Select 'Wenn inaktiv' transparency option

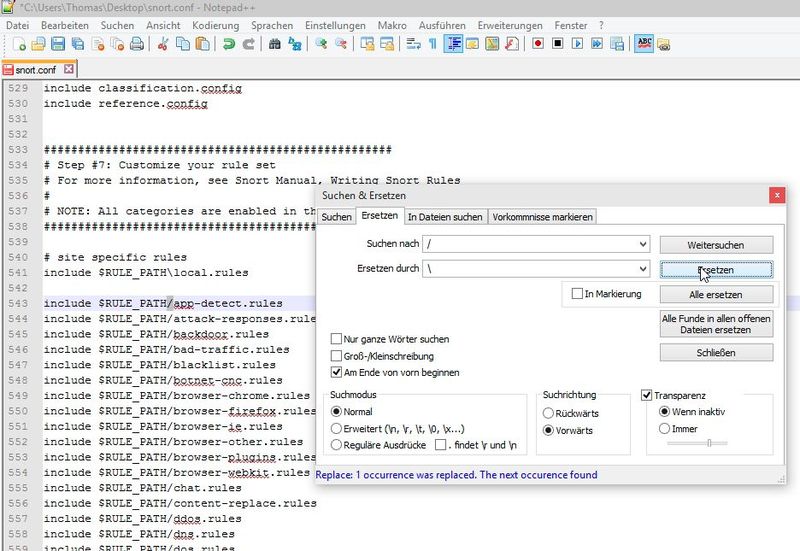664,411
